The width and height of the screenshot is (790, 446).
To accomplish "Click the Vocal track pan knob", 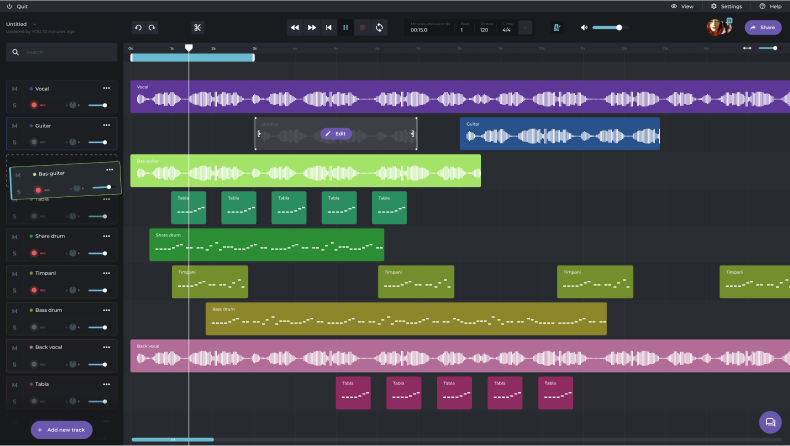I will (x=73, y=105).
